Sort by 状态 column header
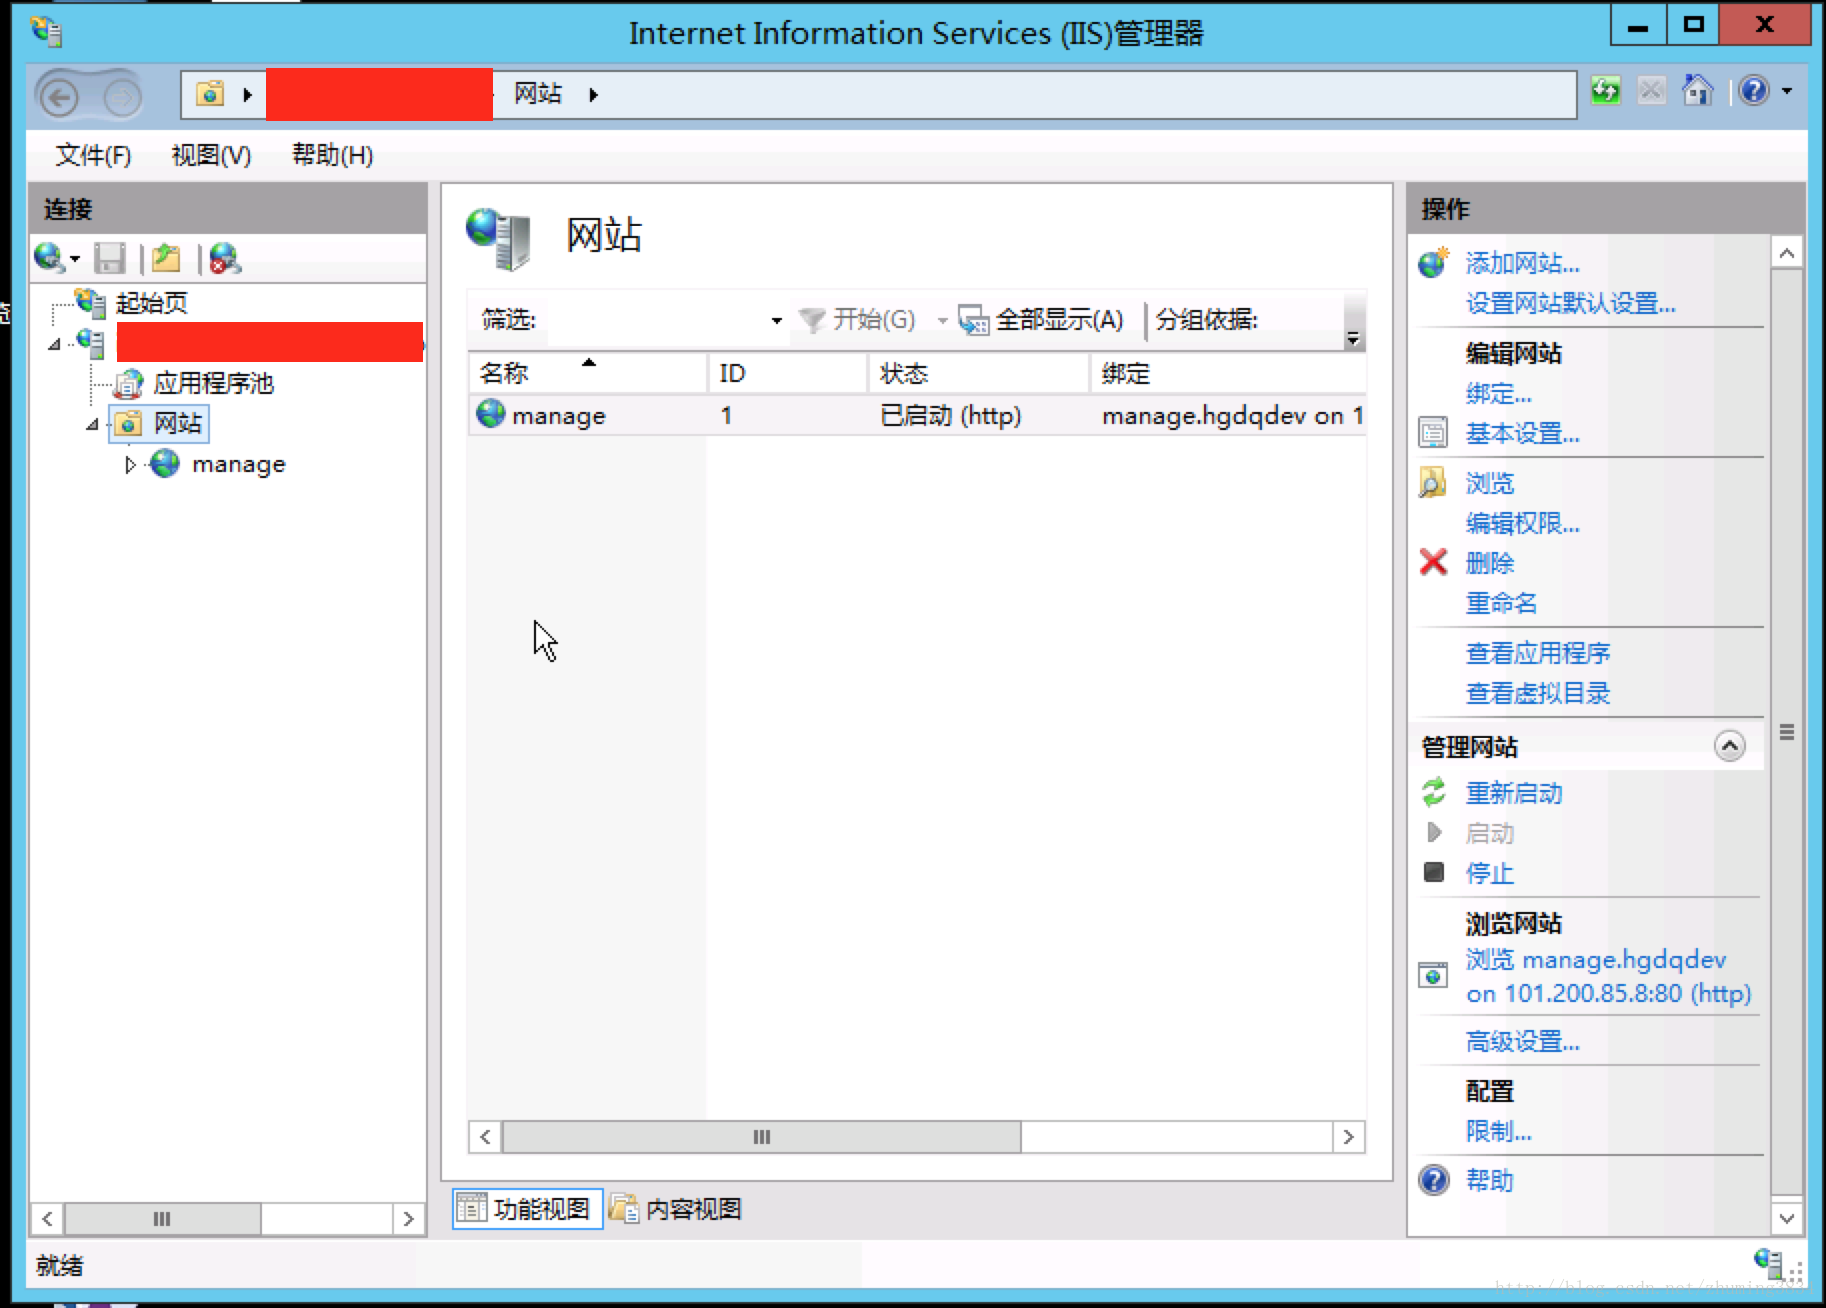 pyautogui.click(x=978, y=373)
